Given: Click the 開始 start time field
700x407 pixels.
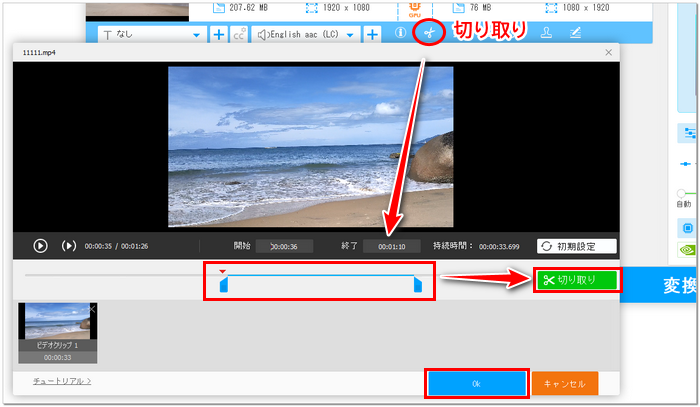Looking at the screenshot, I should click(284, 246).
